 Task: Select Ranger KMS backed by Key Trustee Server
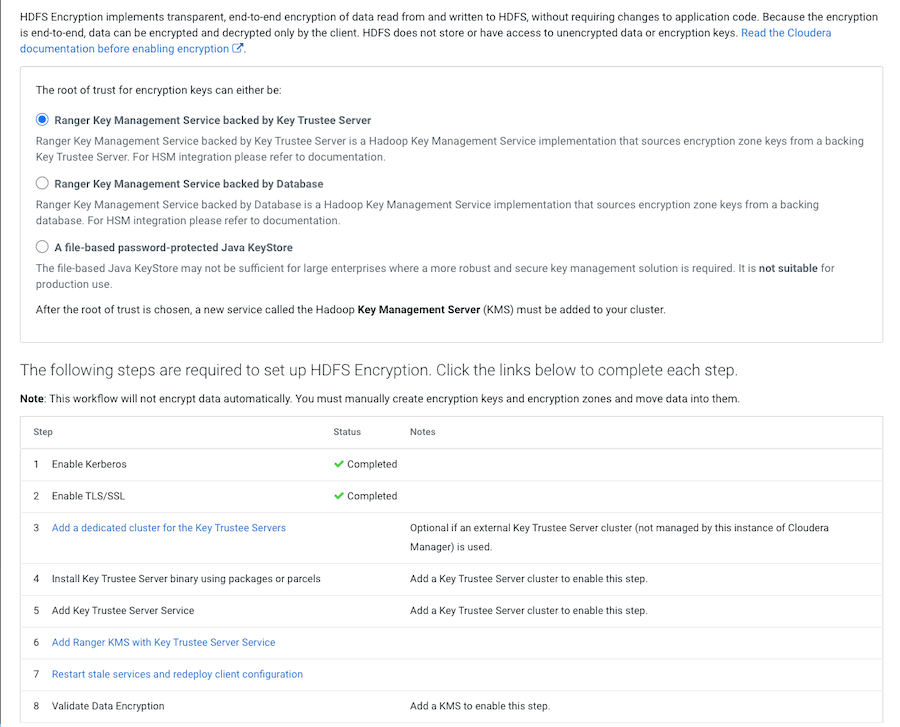tap(42, 120)
